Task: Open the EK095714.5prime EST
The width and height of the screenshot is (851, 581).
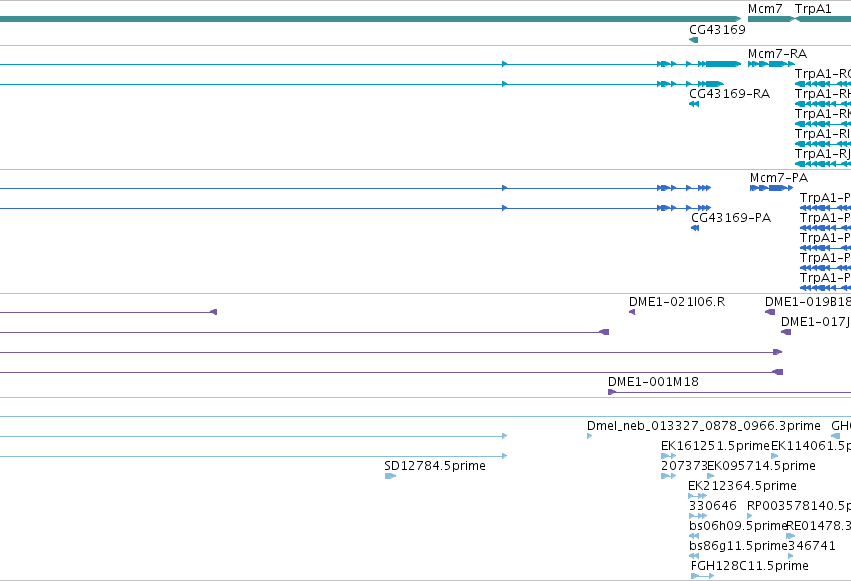Action: coord(711,476)
